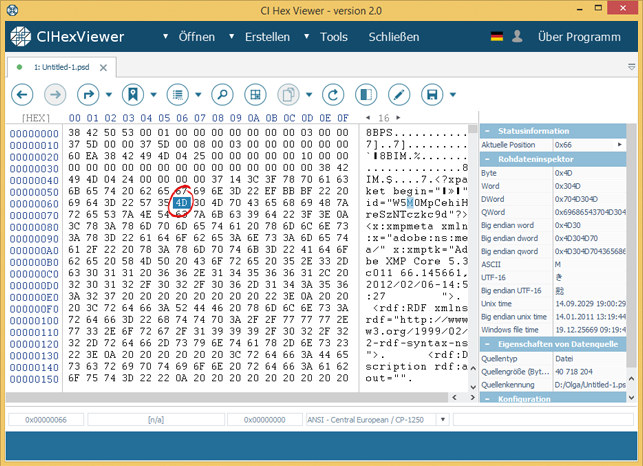This screenshot has width=643, height=466.
Task: Click the horizontal scrollbar right arrow
Action: click(x=472, y=397)
